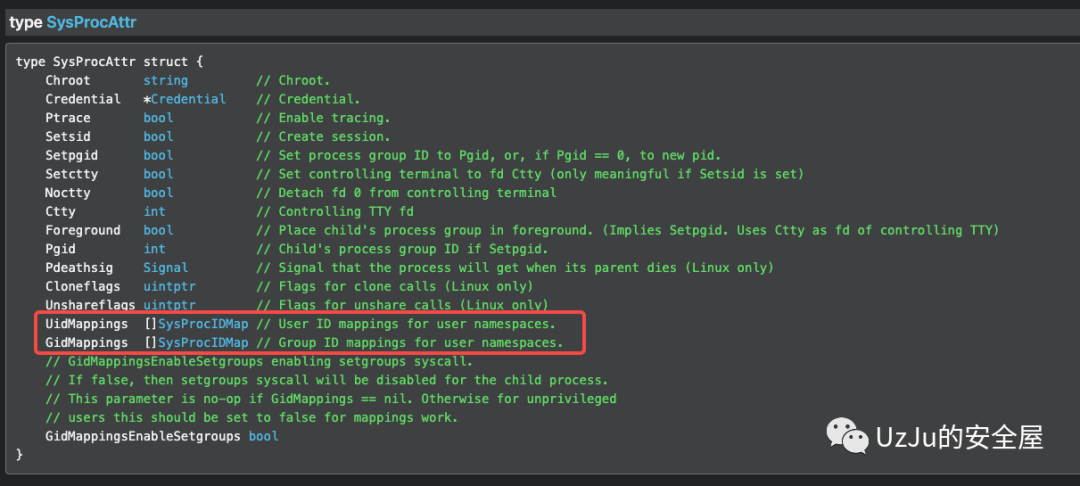The height and width of the screenshot is (486, 1080).
Task: Click the bool type next to Setctty
Action: [x=158, y=173]
